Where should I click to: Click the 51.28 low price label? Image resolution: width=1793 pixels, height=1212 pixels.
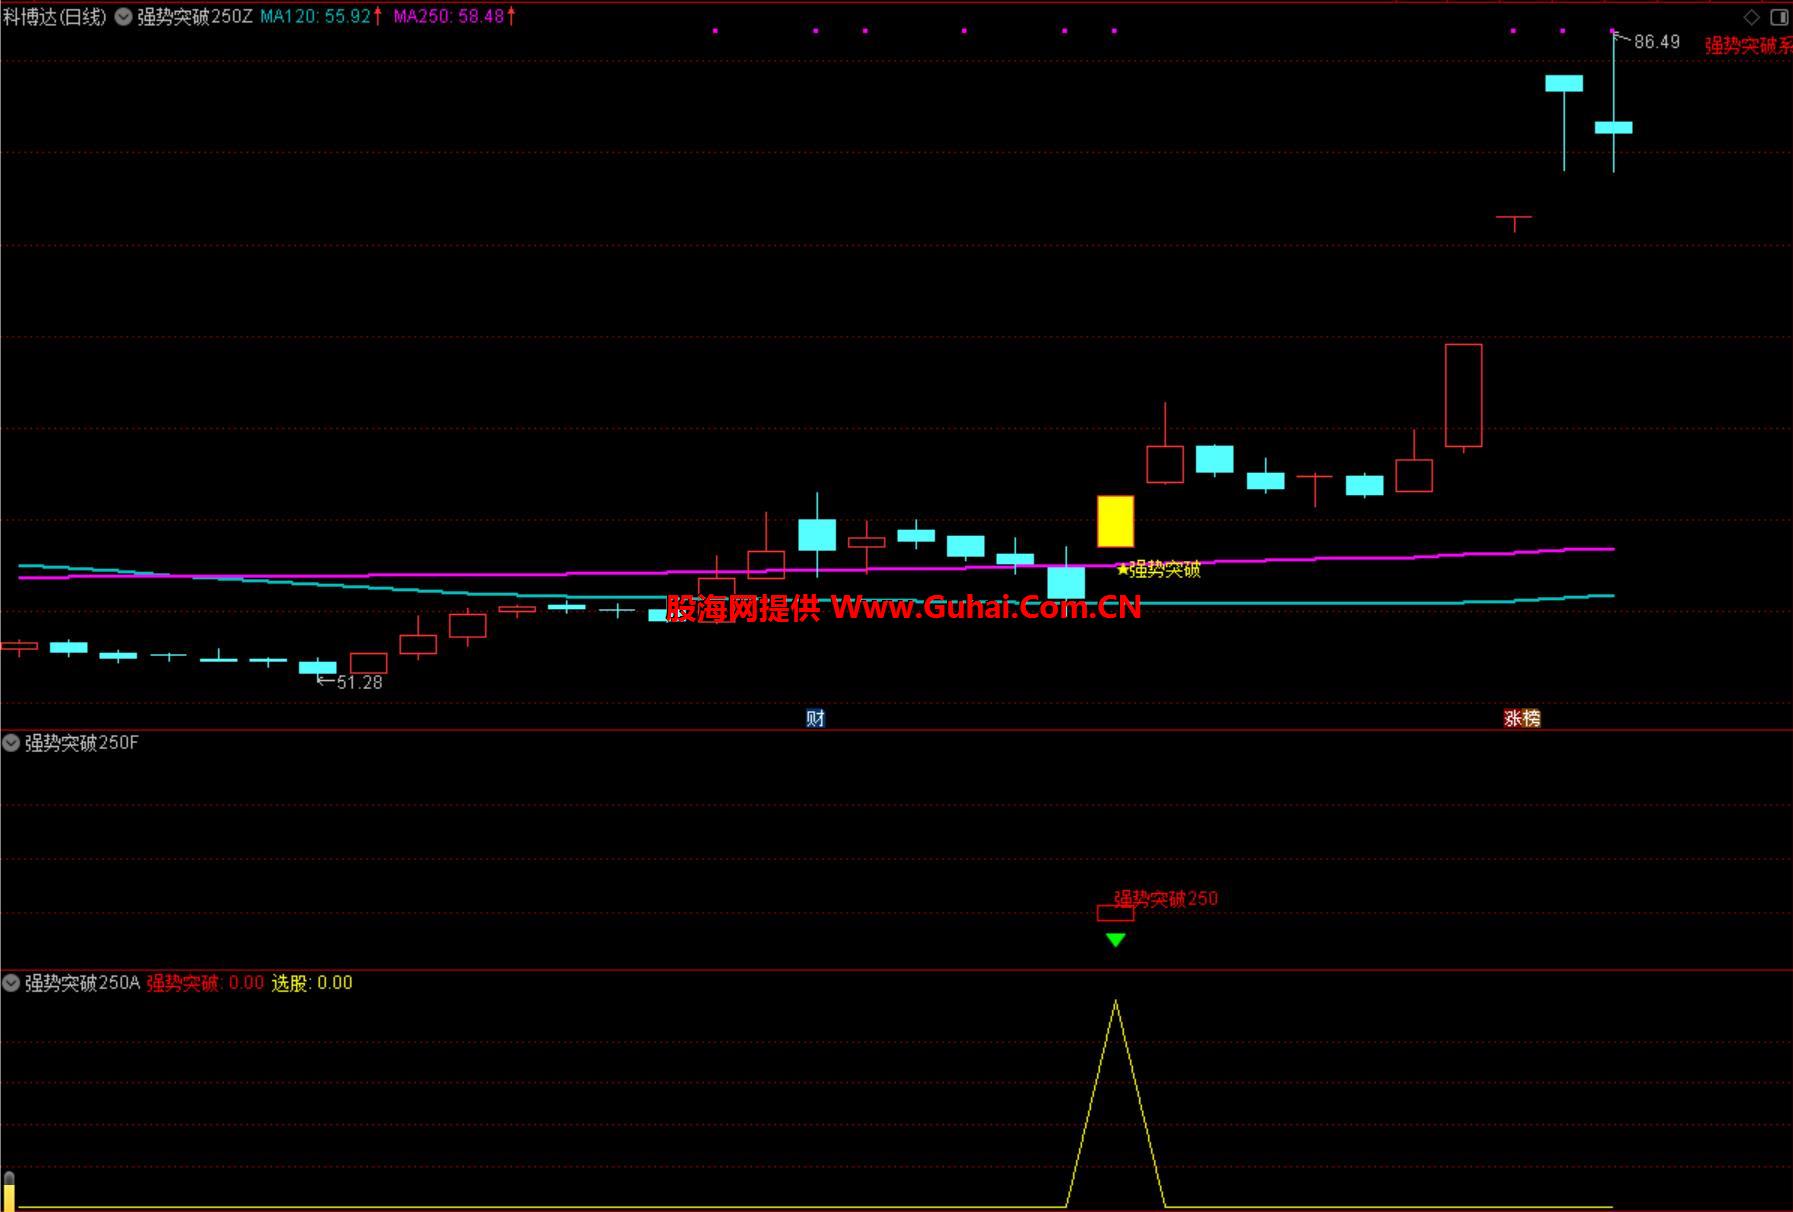[359, 682]
